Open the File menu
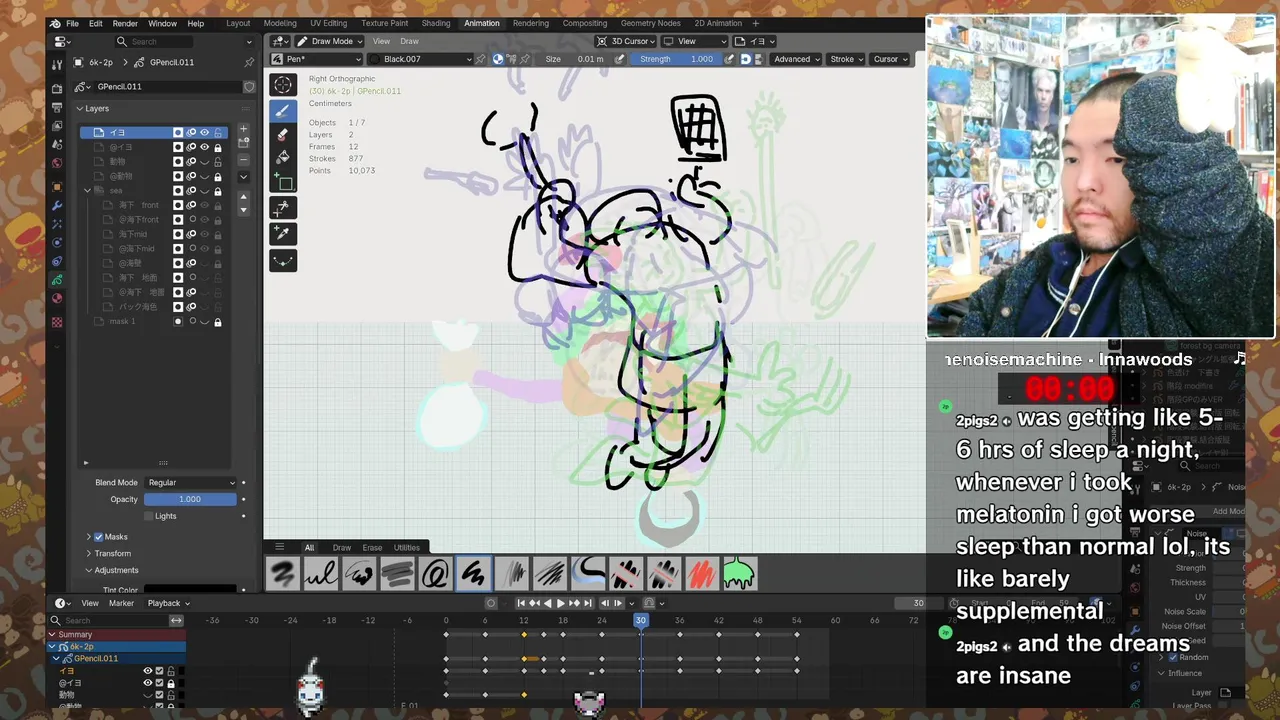Viewport: 1280px width, 720px height. 72,23
